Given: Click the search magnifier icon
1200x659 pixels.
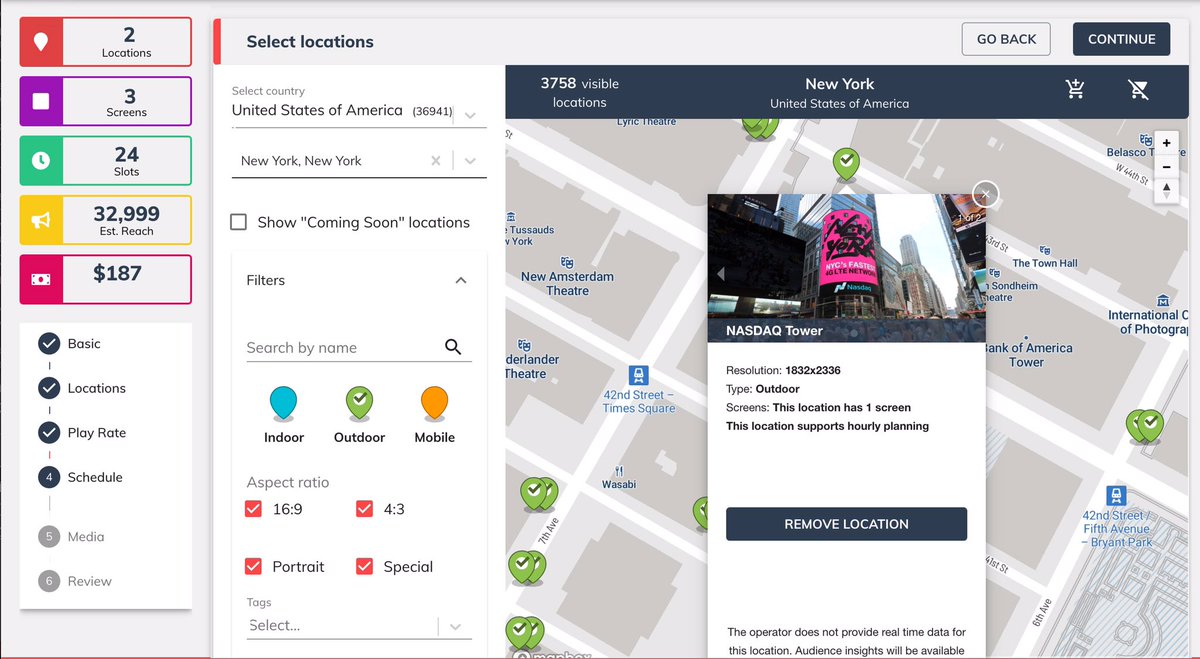Looking at the screenshot, I should 453,347.
